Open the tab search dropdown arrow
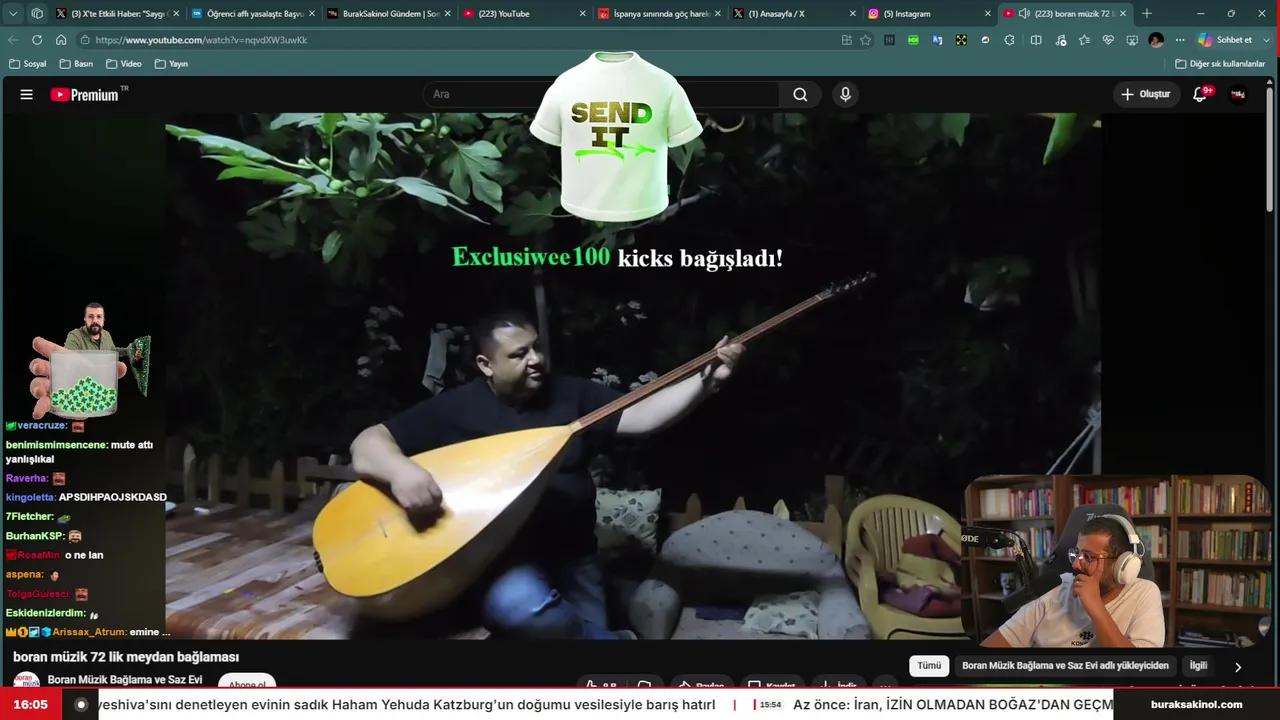The image size is (1280, 720). click(x=12, y=13)
